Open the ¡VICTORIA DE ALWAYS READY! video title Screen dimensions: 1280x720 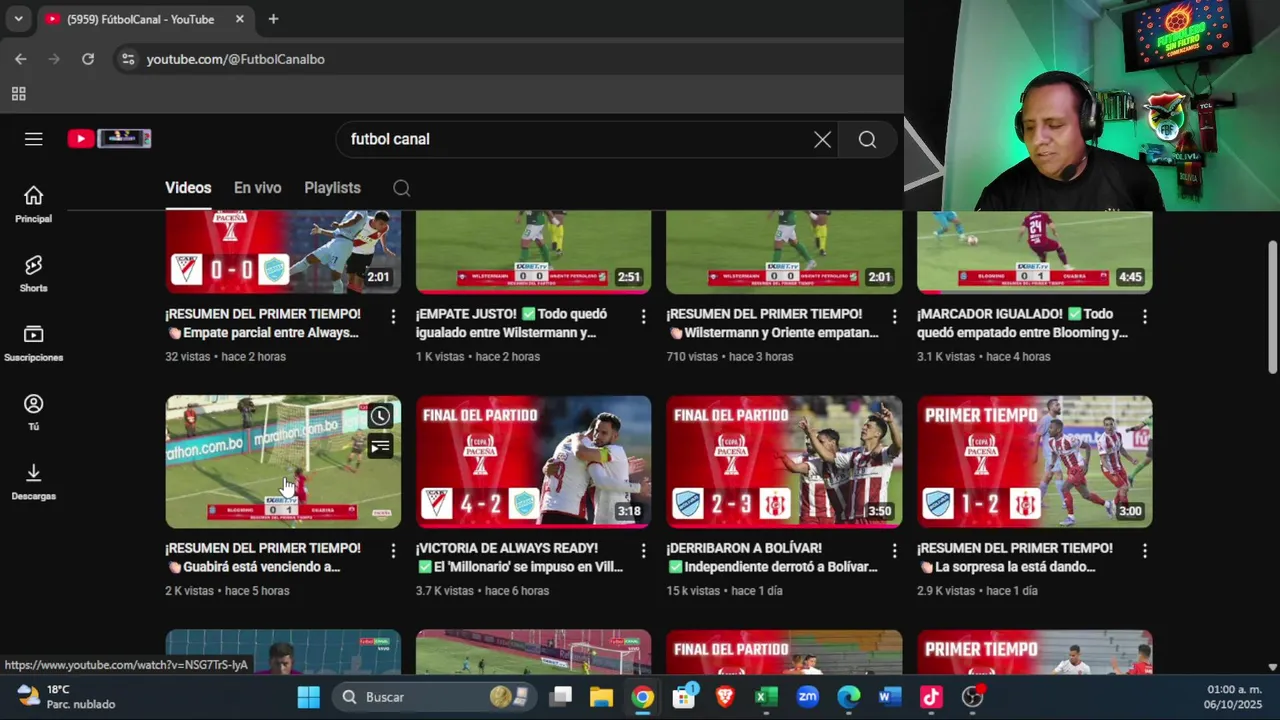click(x=520, y=557)
